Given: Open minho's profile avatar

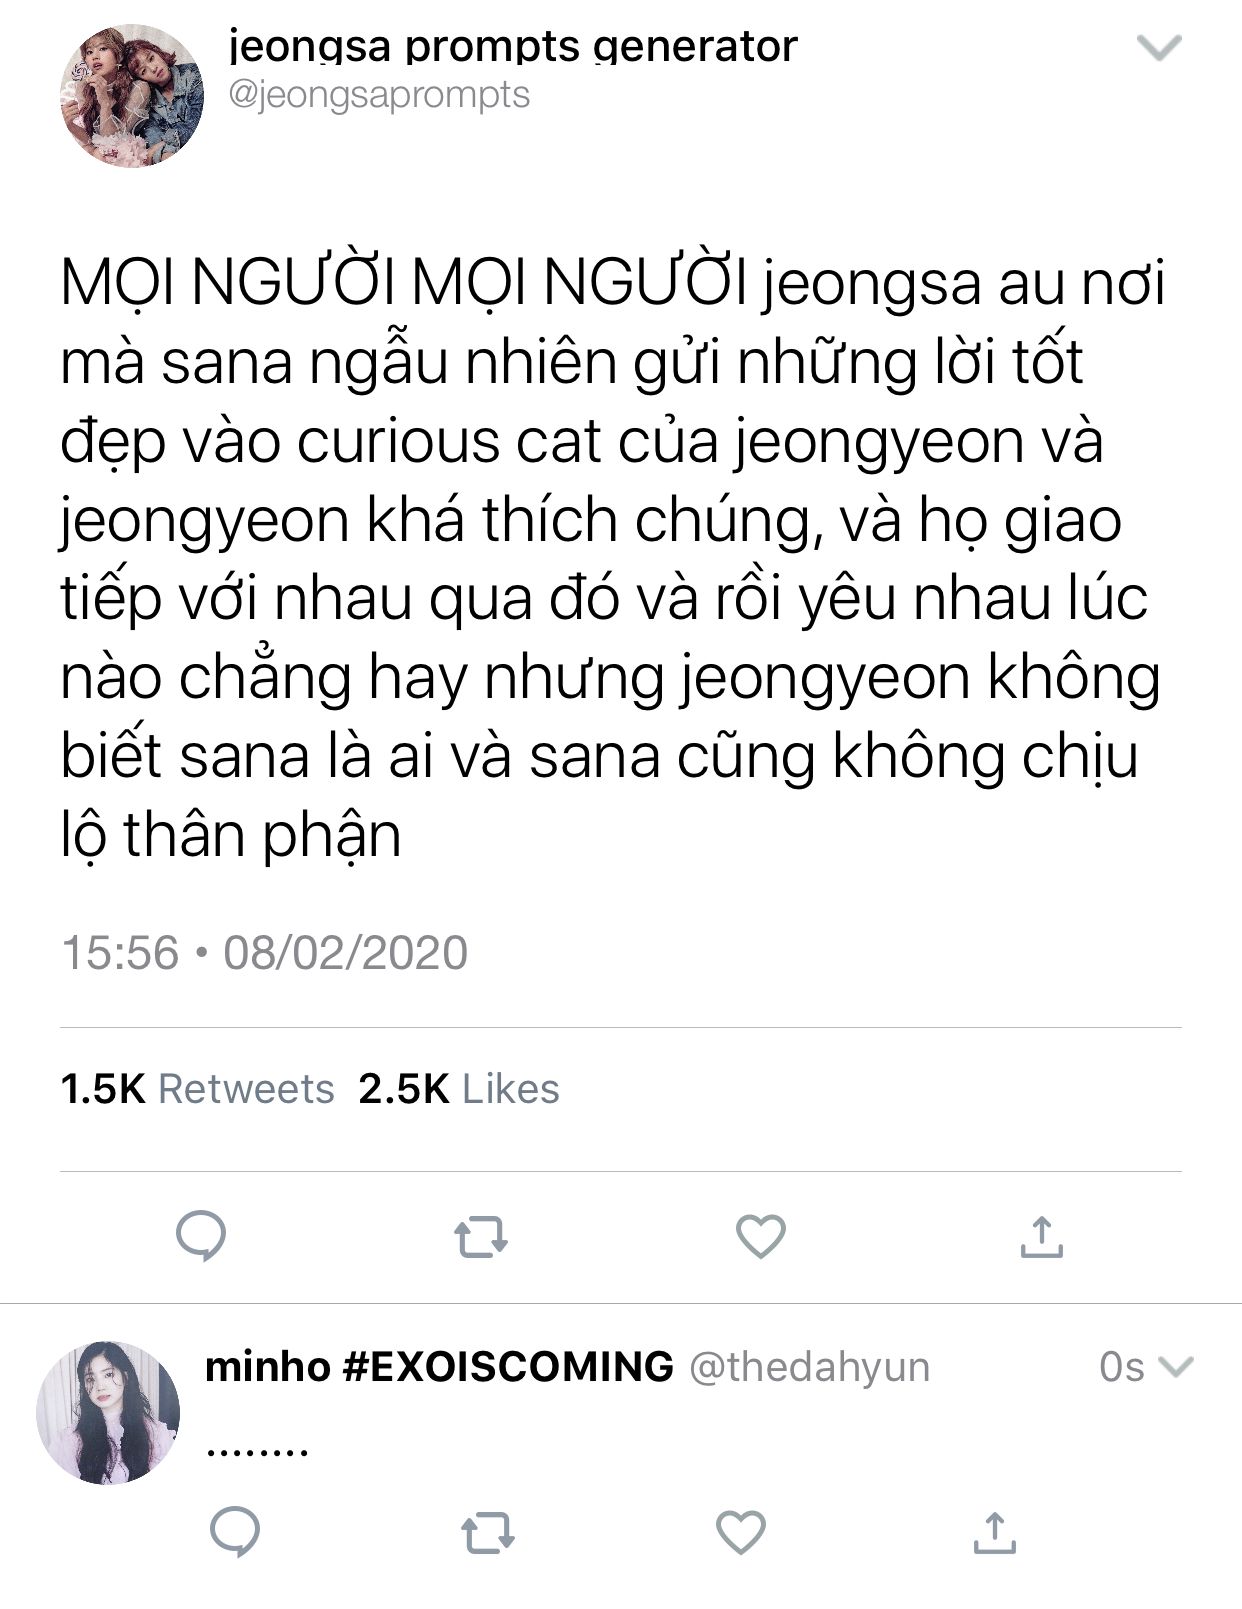Looking at the screenshot, I should tap(108, 1413).
